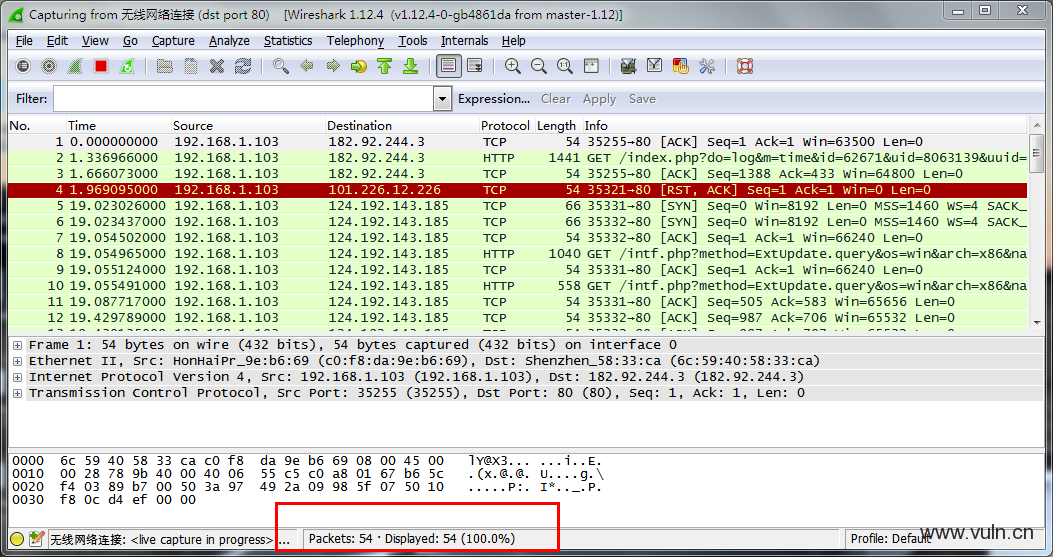Jump to the last packet

[410, 66]
